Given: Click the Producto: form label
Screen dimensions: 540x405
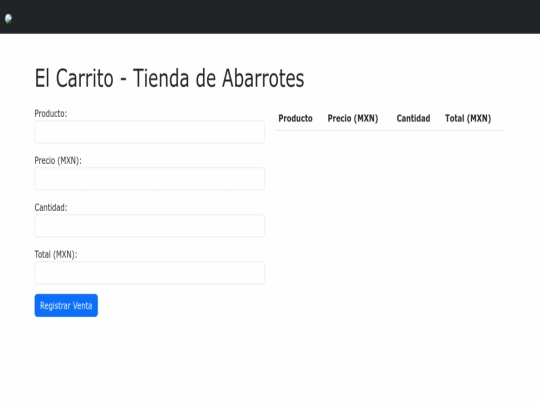Looking at the screenshot, I should pos(51,114).
